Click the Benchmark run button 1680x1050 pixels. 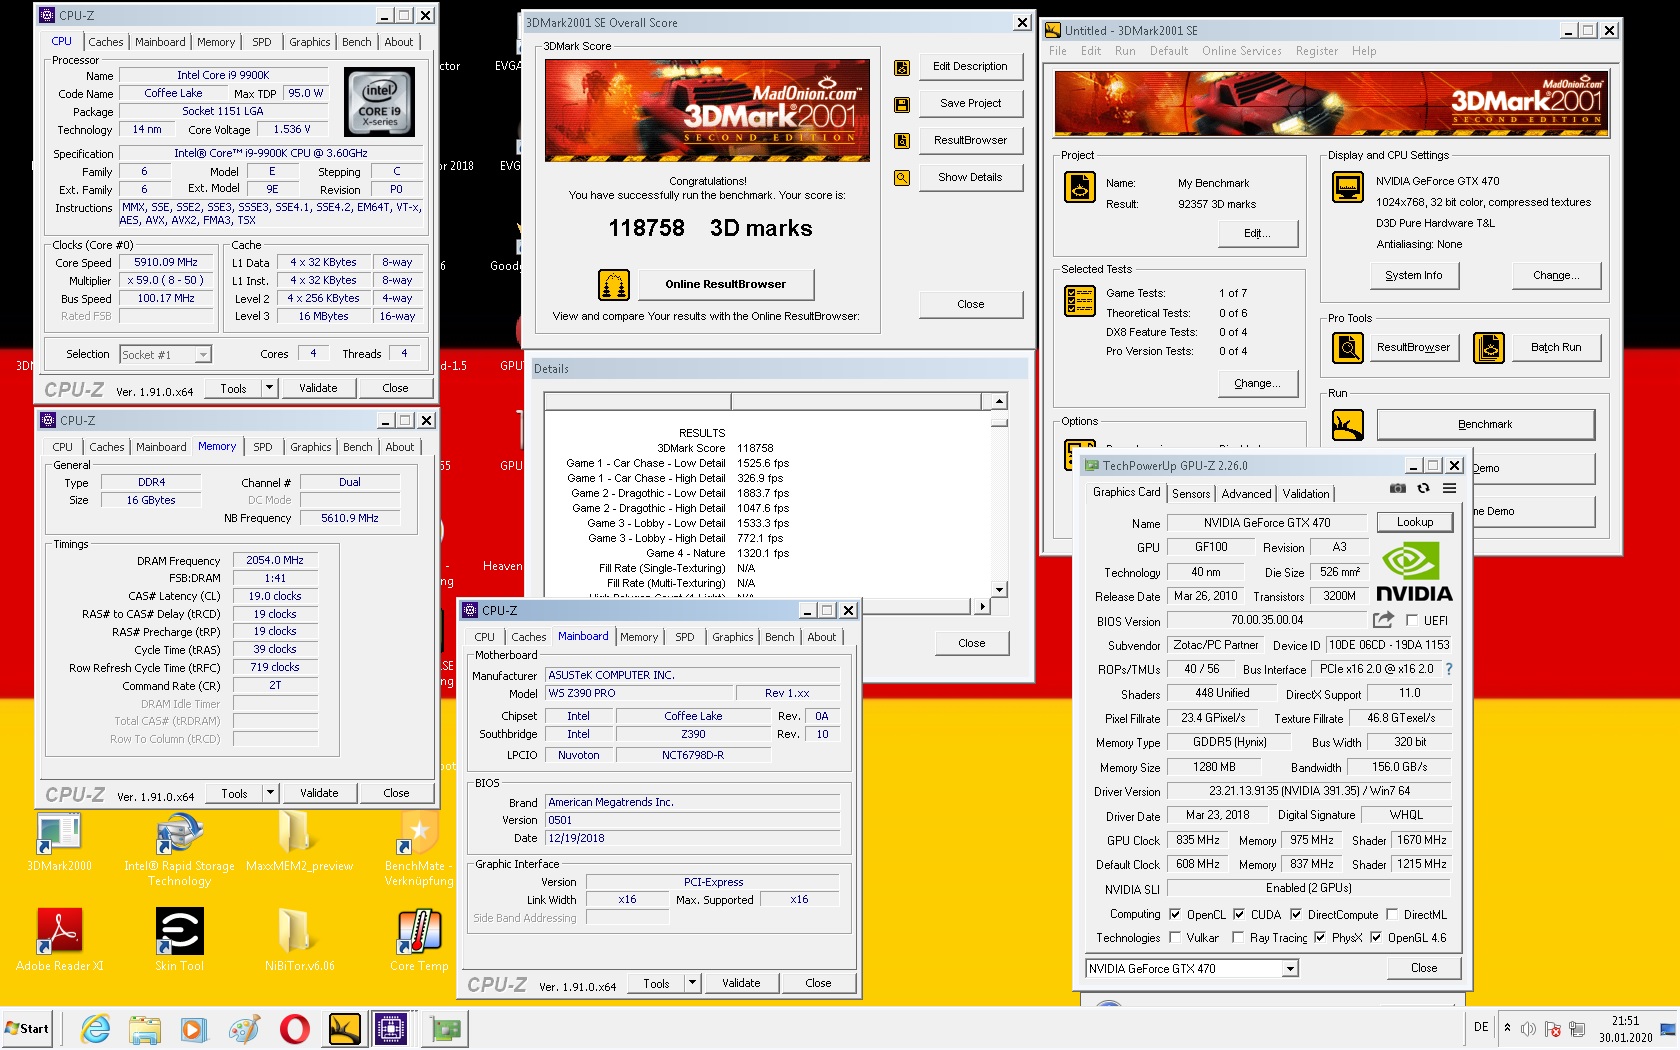coord(1485,424)
